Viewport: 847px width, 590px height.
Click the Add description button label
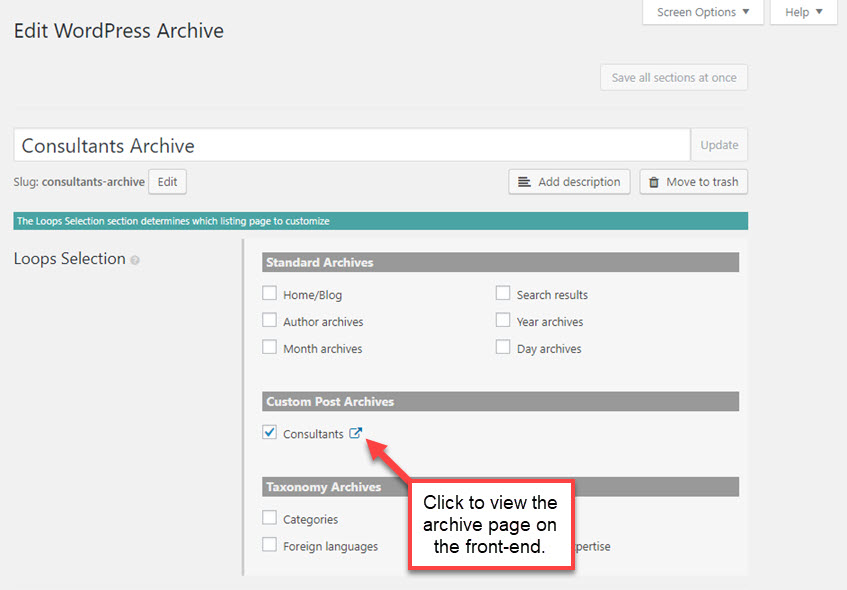[x=579, y=182]
